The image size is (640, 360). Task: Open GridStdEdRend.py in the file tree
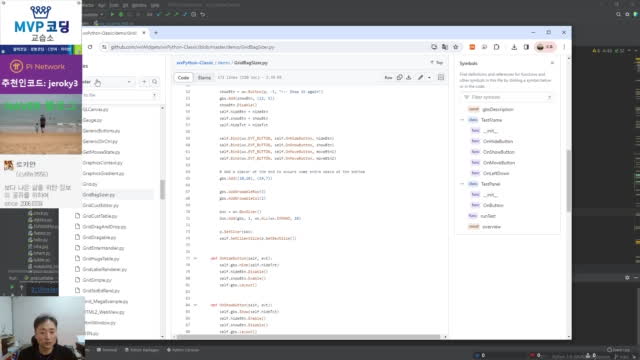tap(101, 291)
